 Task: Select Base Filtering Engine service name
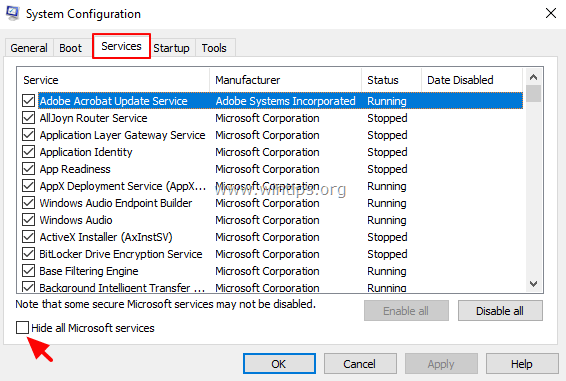89,270
